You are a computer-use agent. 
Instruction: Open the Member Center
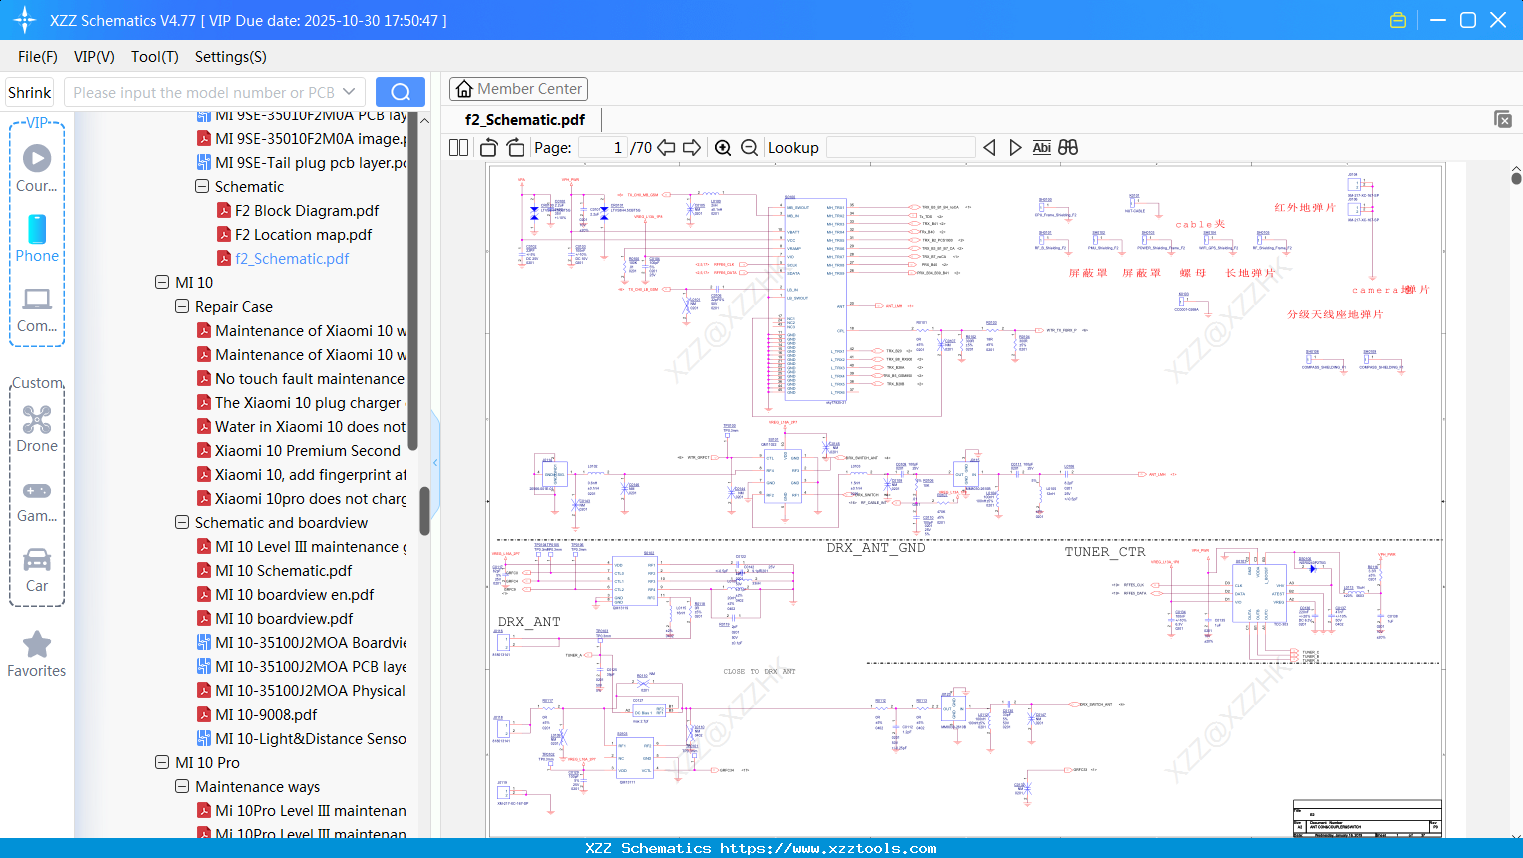(518, 88)
